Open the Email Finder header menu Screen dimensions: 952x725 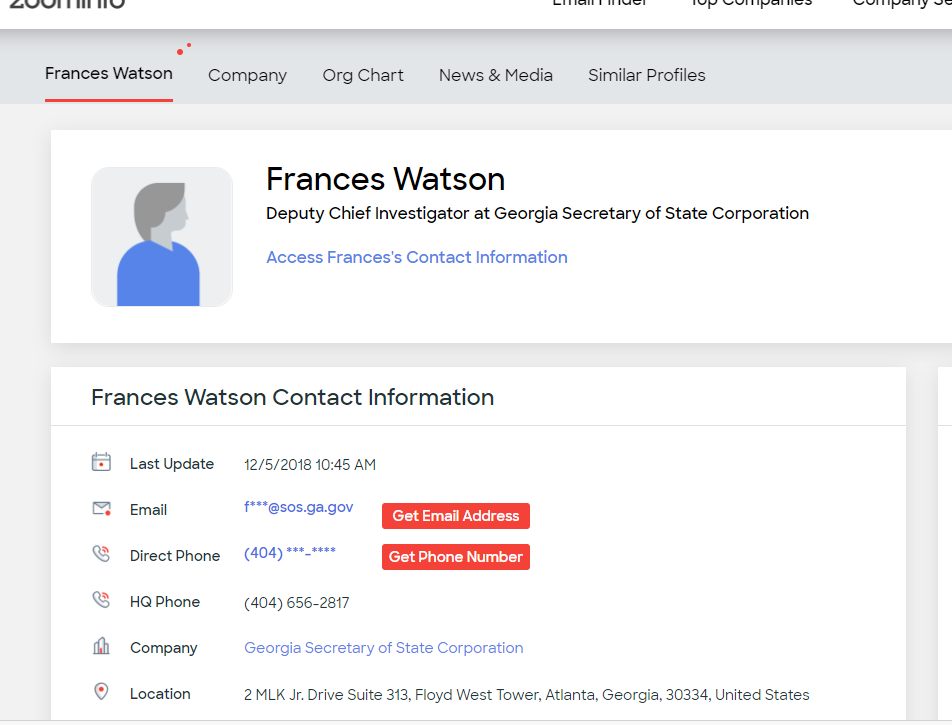coord(600,3)
